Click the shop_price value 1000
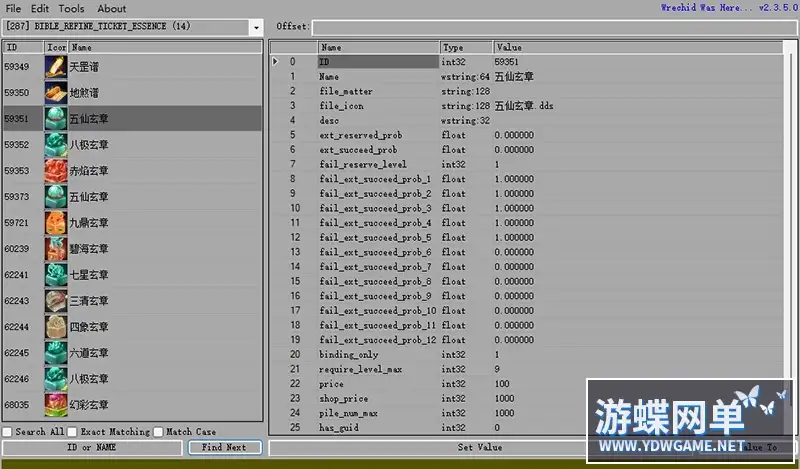Image resolution: width=800 pixels, height=469 pixels. tap(504, 399)
